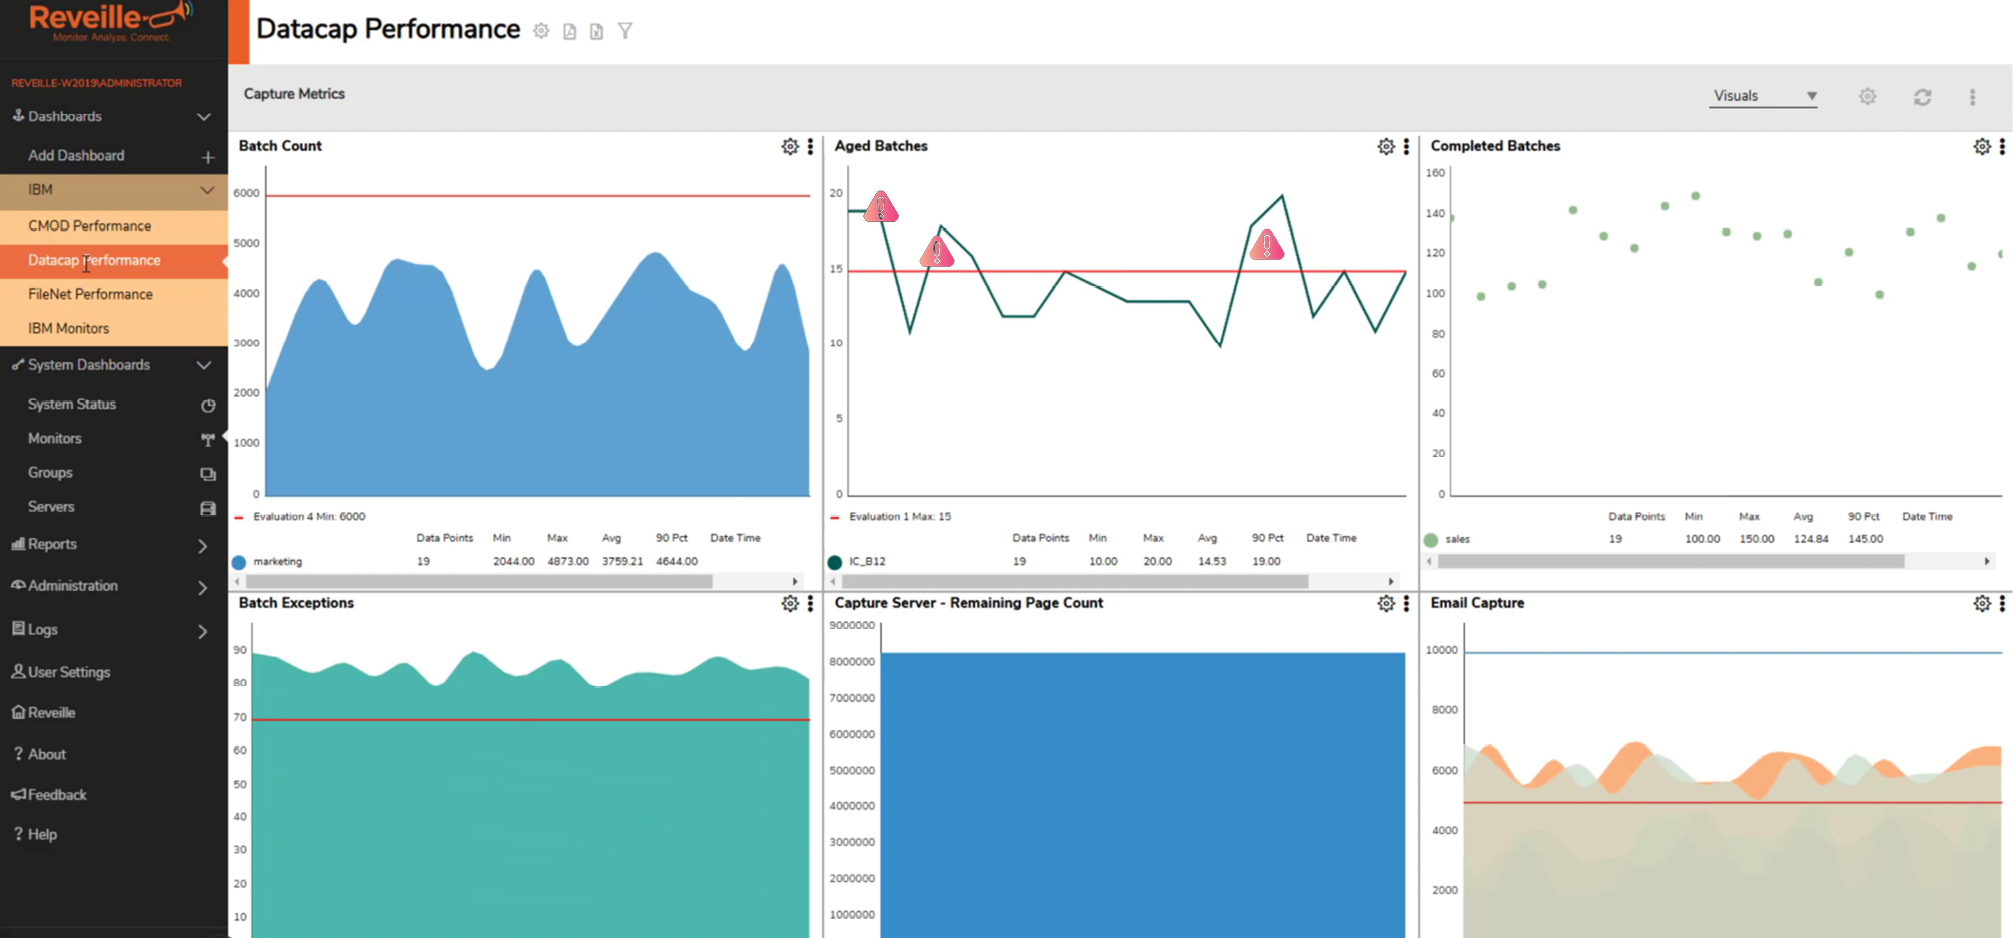Export dashboard to PDF icon in title bar

[x=569, y=31]
